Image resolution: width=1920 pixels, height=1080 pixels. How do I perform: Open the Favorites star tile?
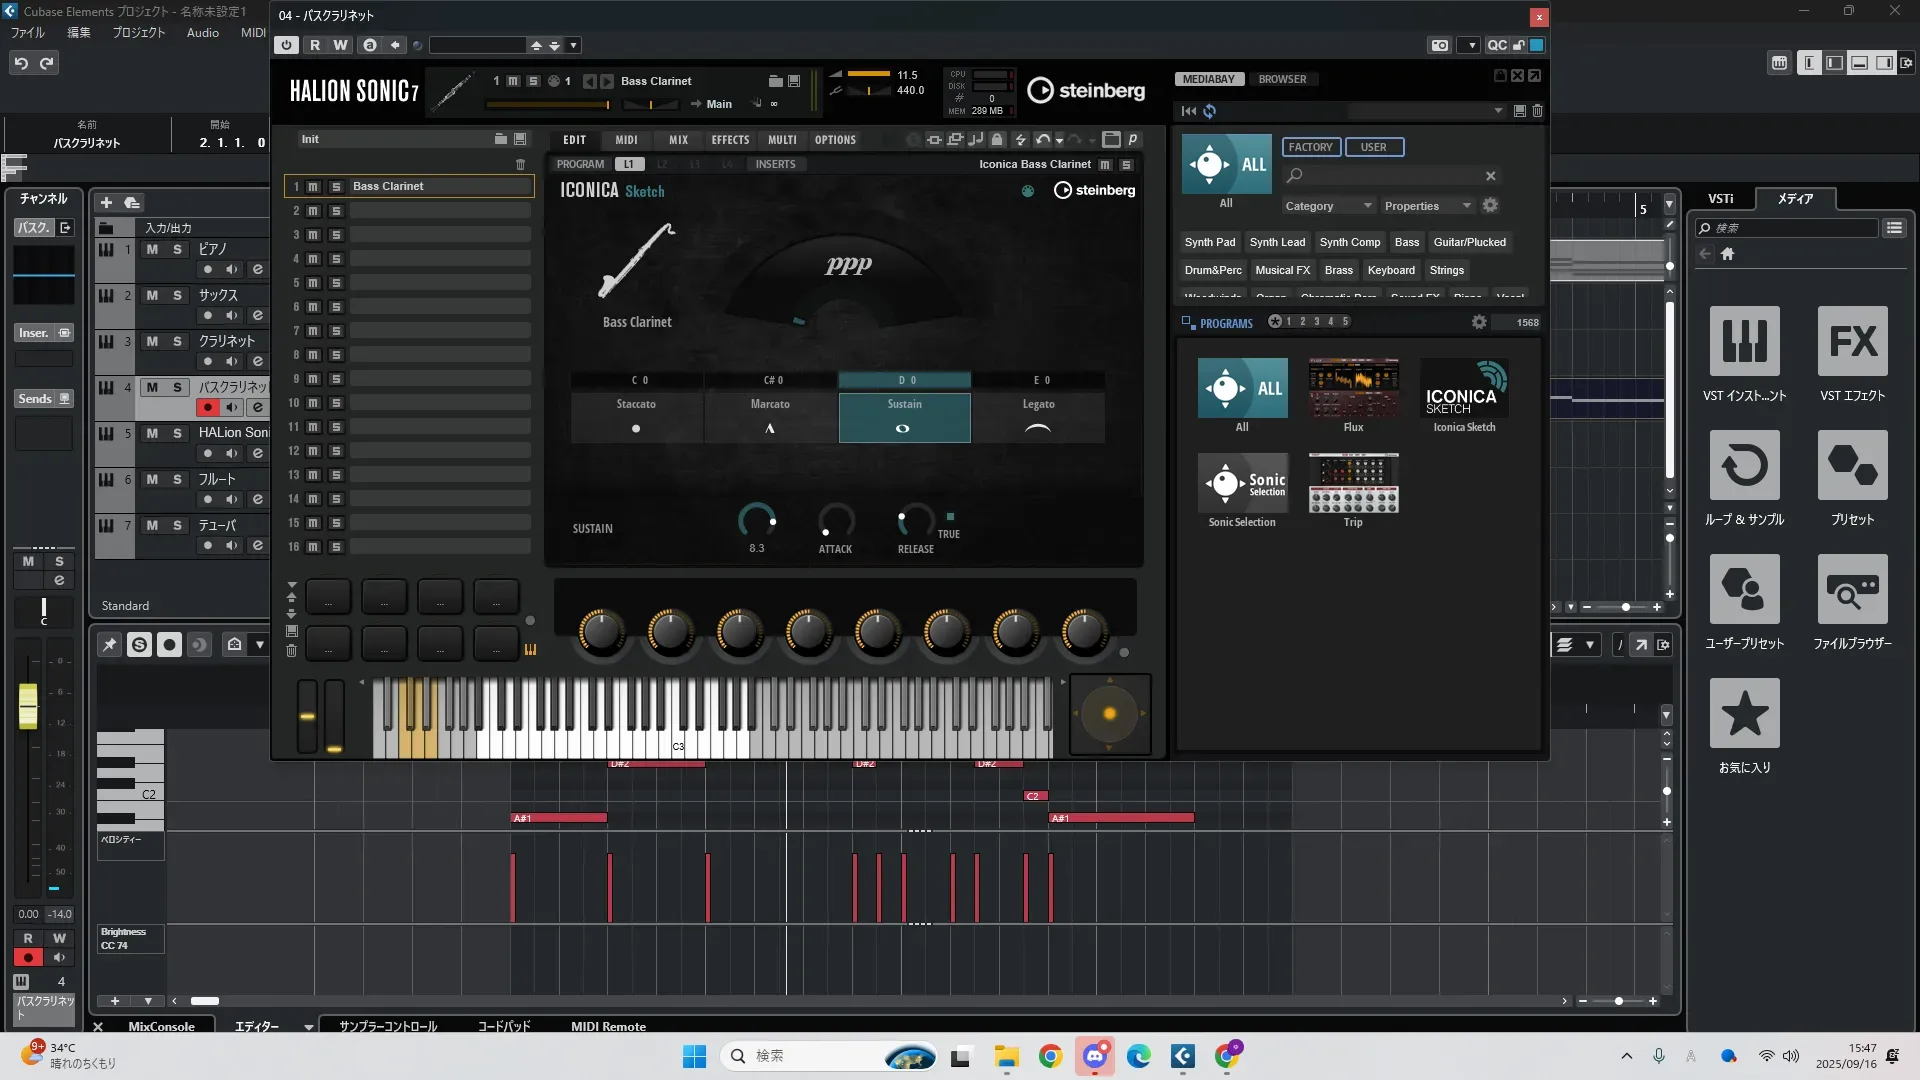tap(1744, 714)
